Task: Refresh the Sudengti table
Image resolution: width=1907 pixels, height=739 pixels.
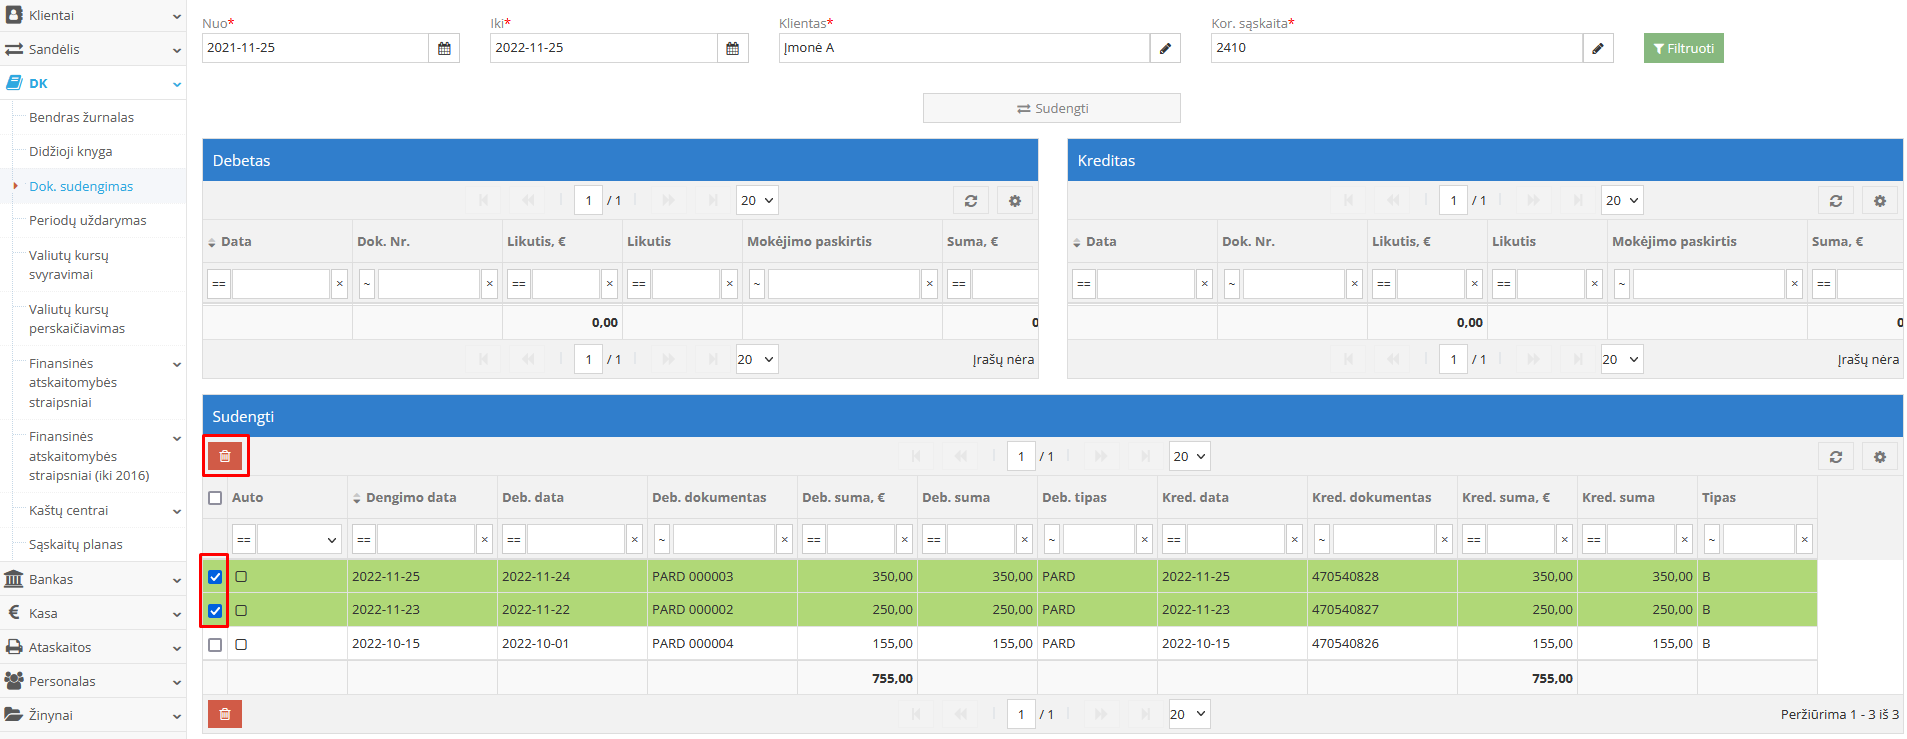Action: click(x=1835, y=457)
